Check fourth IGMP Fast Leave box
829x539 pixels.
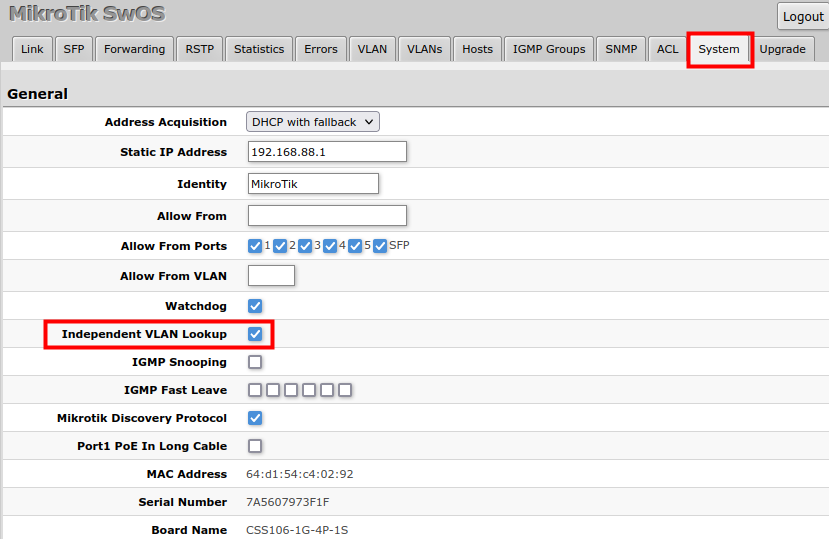(309, 390)
